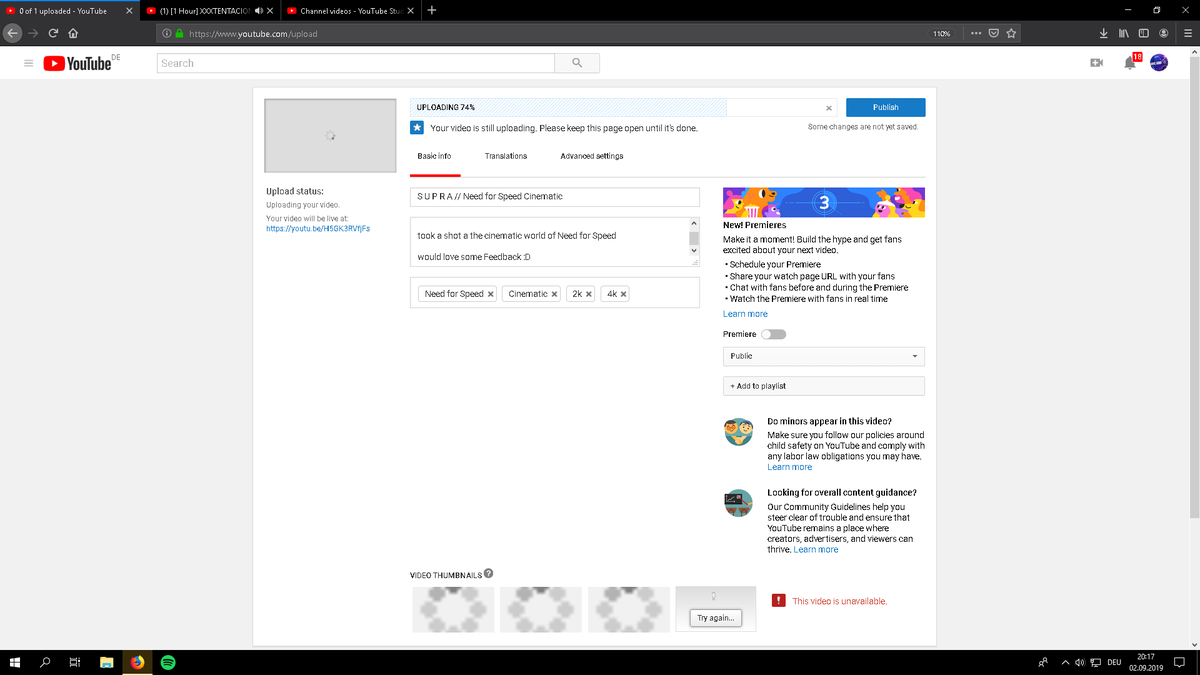1200x675 pixels.
Task: Select the first video thumbnail option
Action: [453, 609]
